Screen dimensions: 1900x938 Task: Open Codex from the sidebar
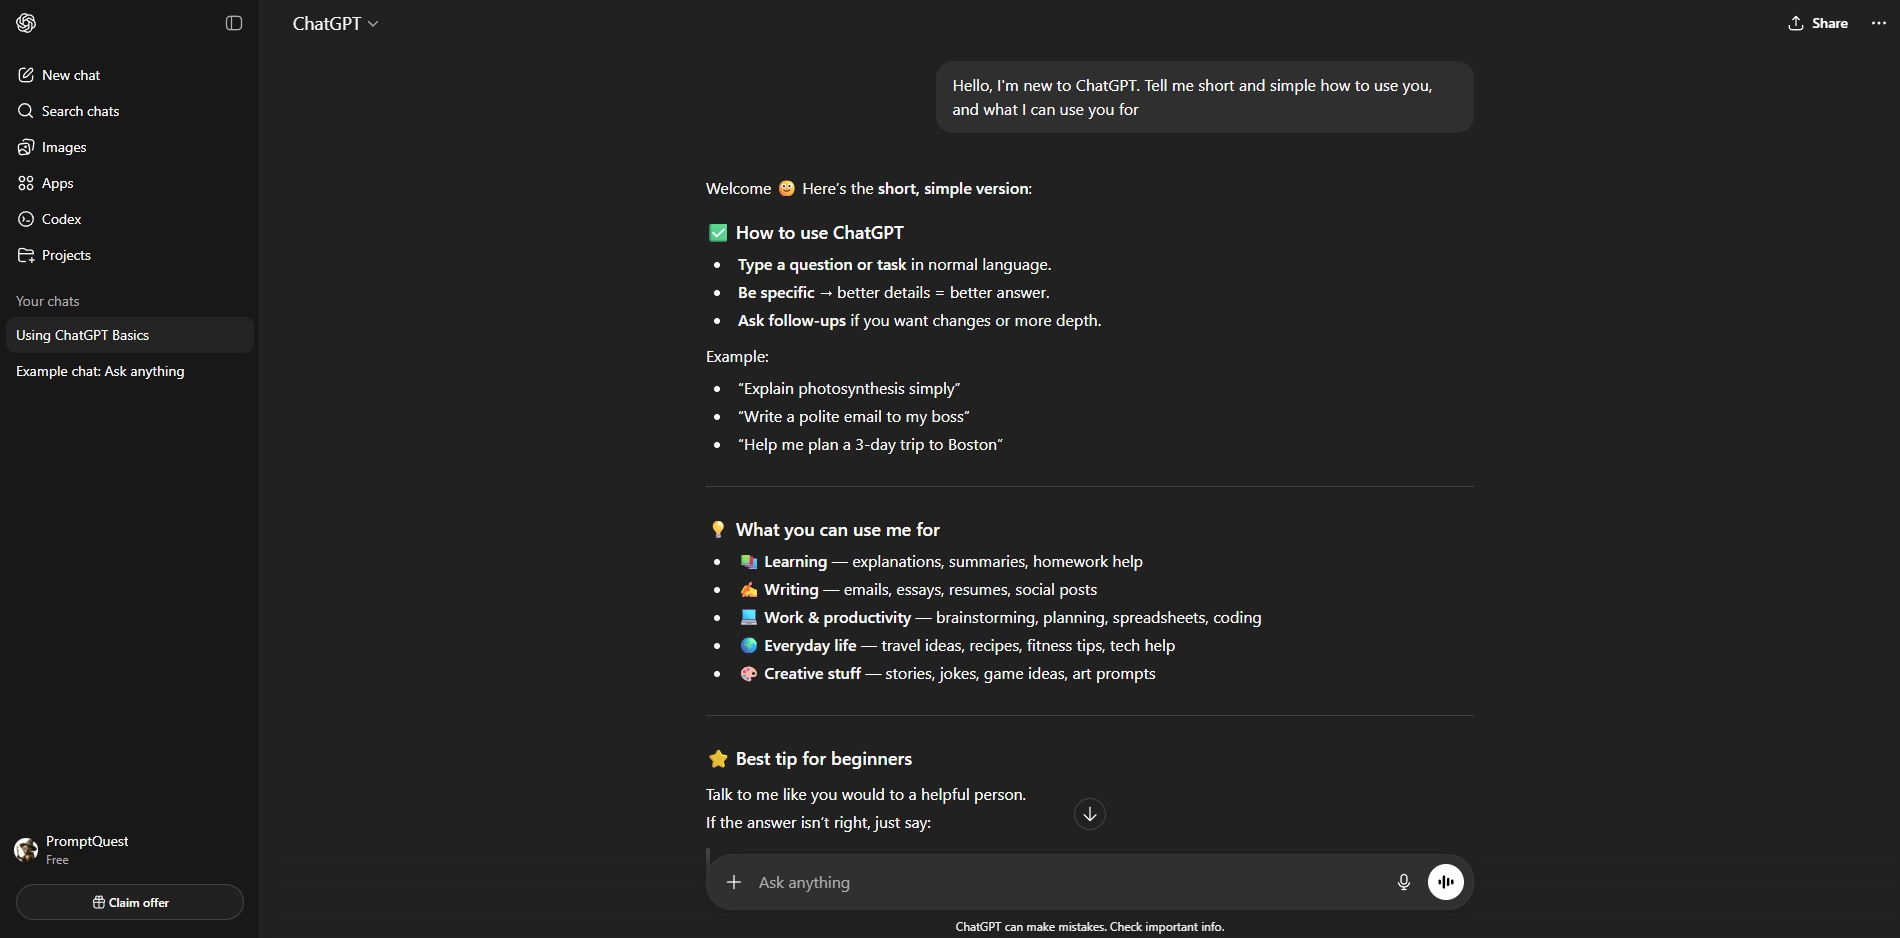coord(61,219)
